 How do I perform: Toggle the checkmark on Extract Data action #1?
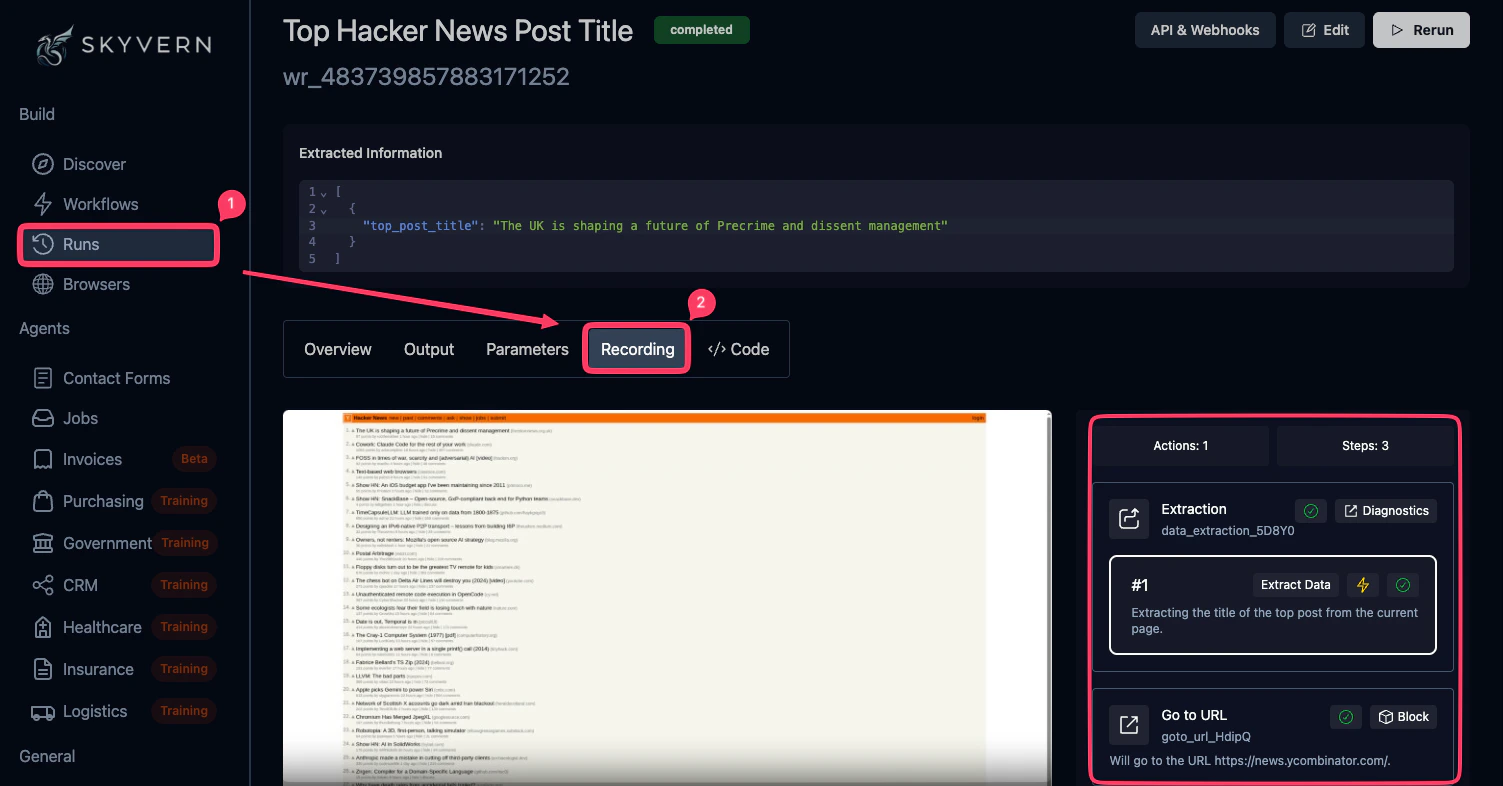pyautogui.click(x=1402, y=584)
